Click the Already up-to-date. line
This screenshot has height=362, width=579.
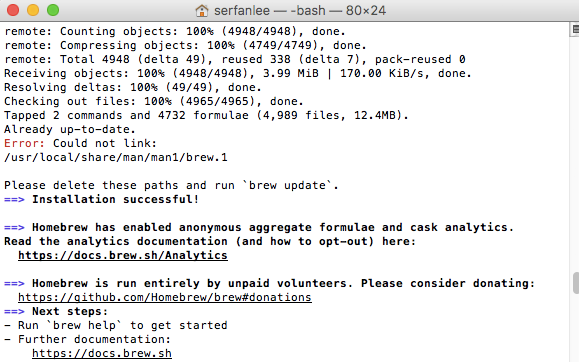pyautogui.click(x=70, y=129)
